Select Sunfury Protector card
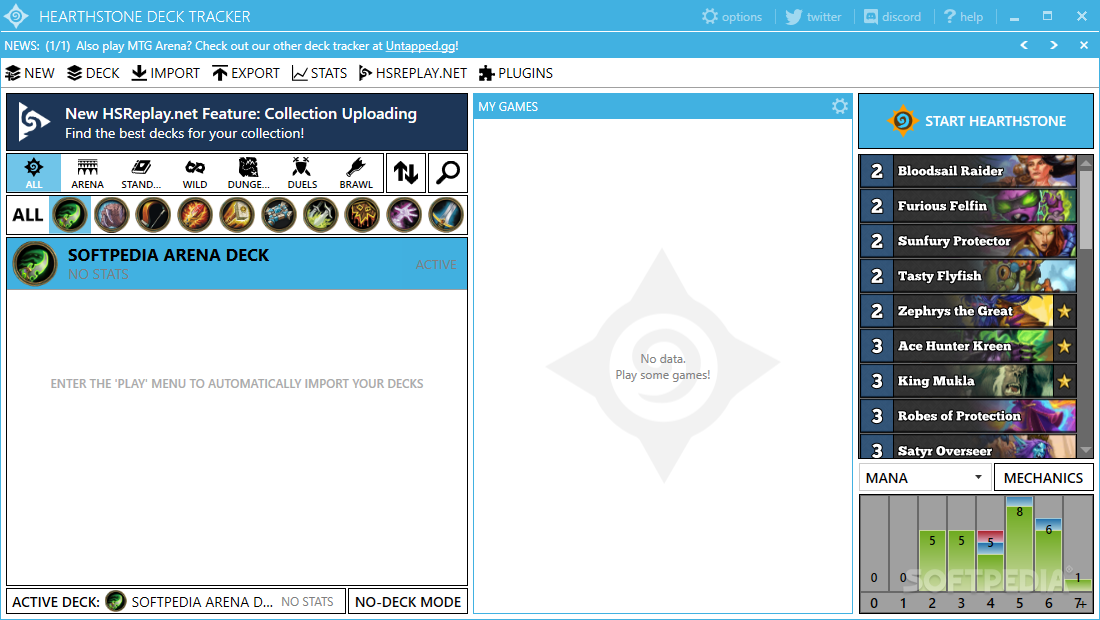Viewport: 1100px width, 620px height. (968, 241)
